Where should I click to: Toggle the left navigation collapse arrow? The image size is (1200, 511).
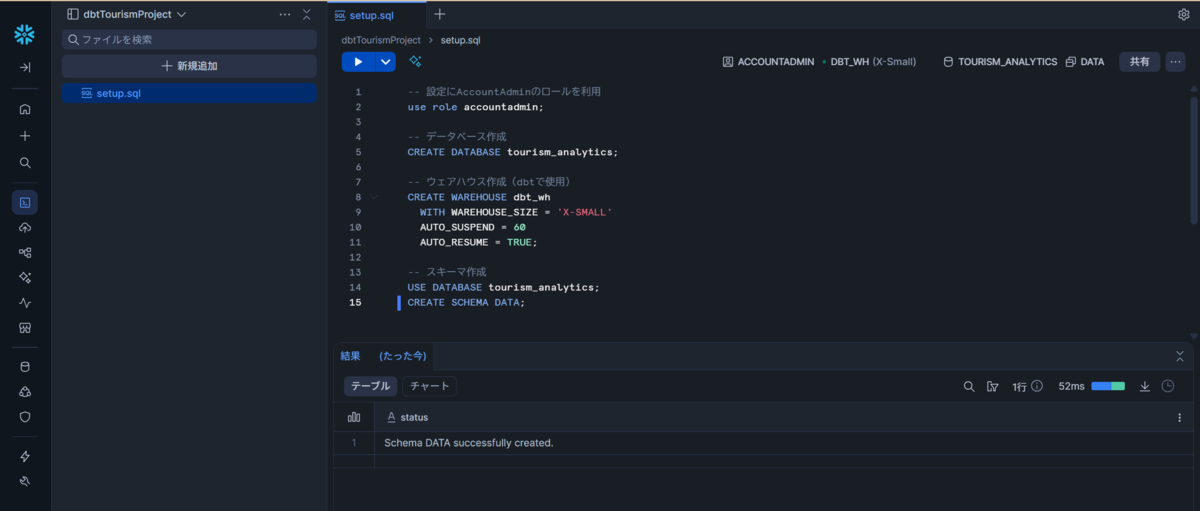tap(25, 67)
